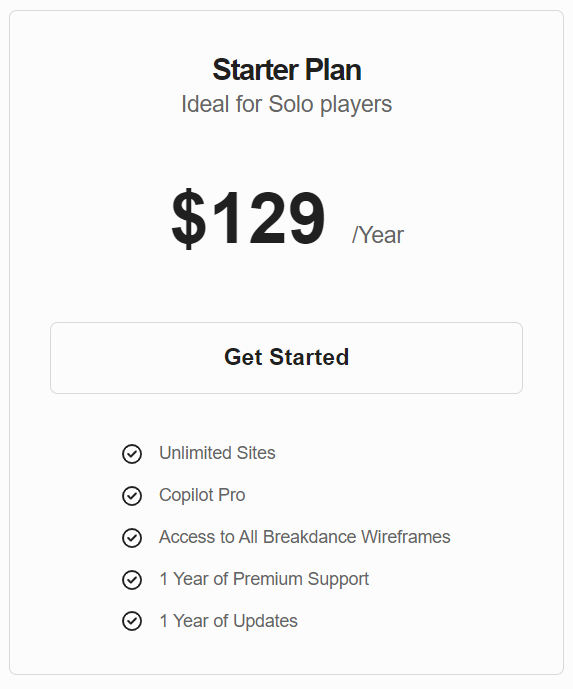Screen dimensions: 573x689
Task: Select the Copilot Pro feature text
Action: pos(202,495)
